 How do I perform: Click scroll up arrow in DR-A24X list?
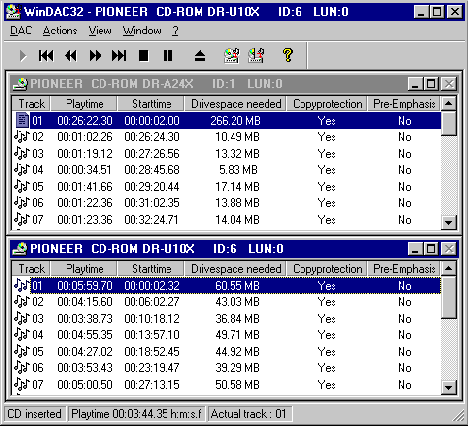(449, 104)
